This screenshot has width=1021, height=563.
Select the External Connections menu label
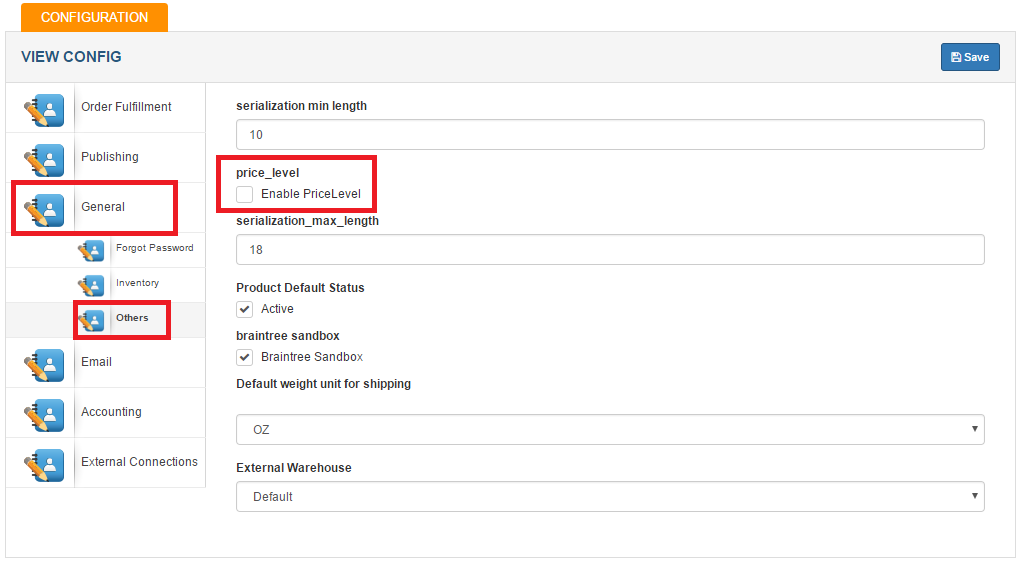(139, 461)
